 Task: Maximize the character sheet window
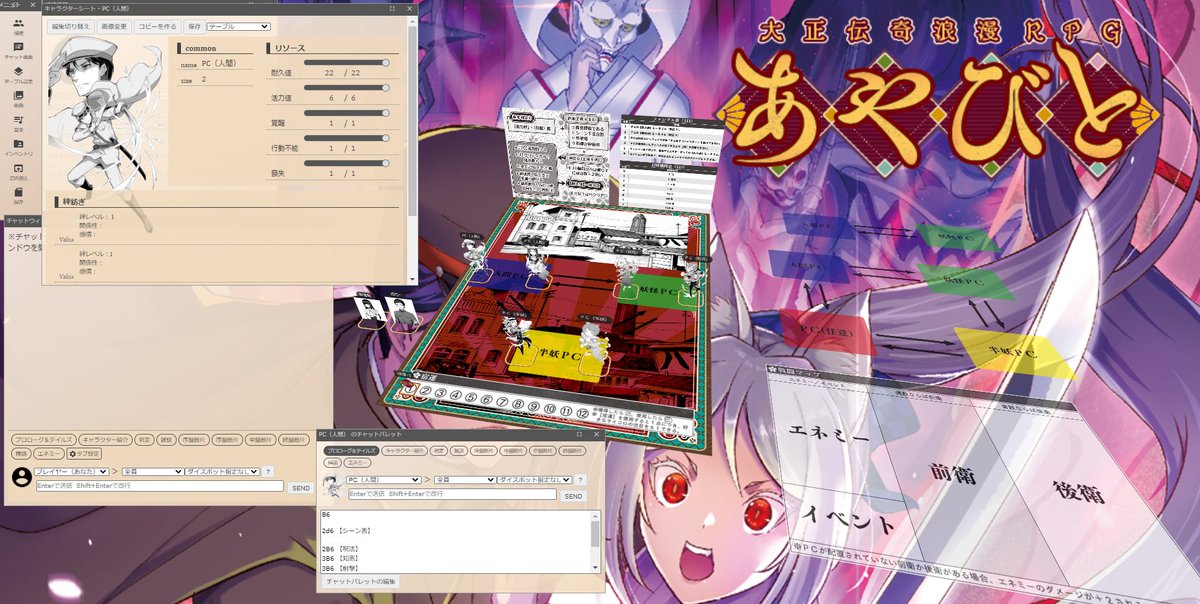click(394, 9)
